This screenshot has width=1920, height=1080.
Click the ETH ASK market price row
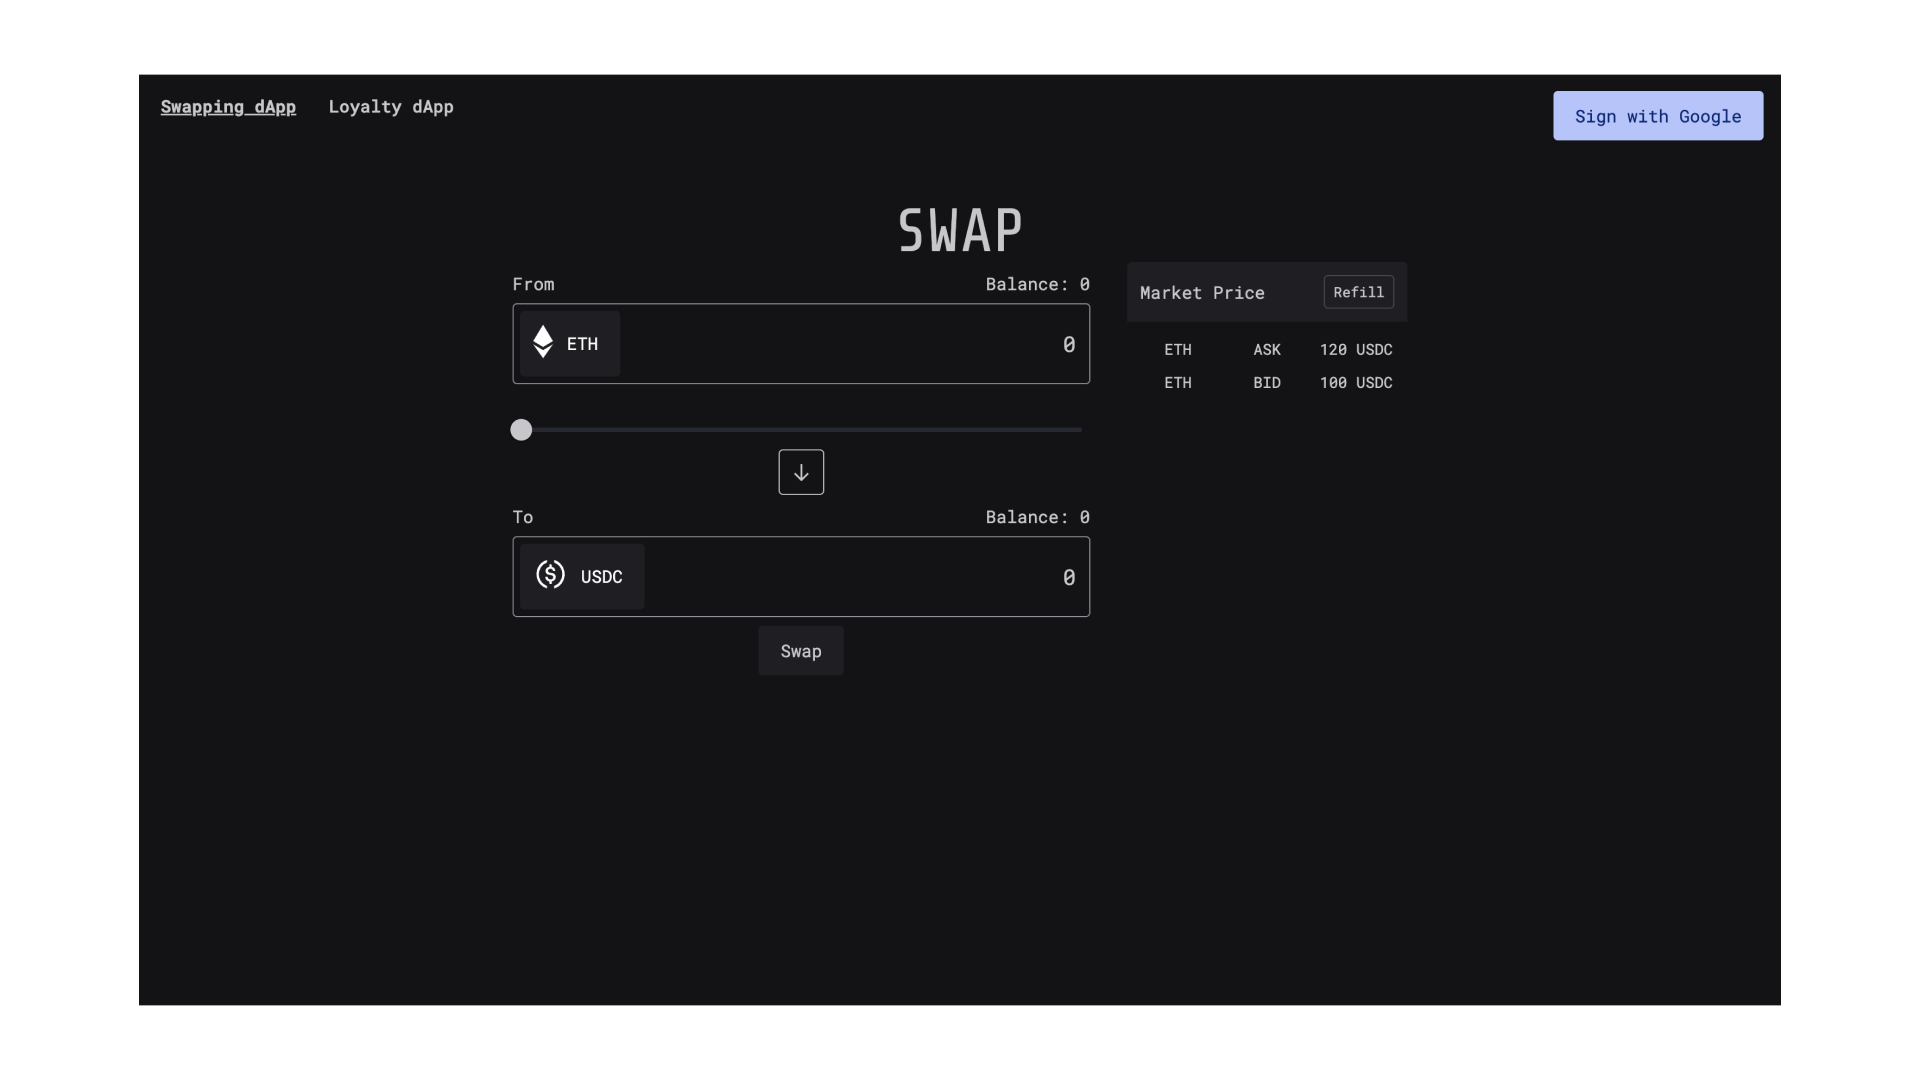point(1266,349)
